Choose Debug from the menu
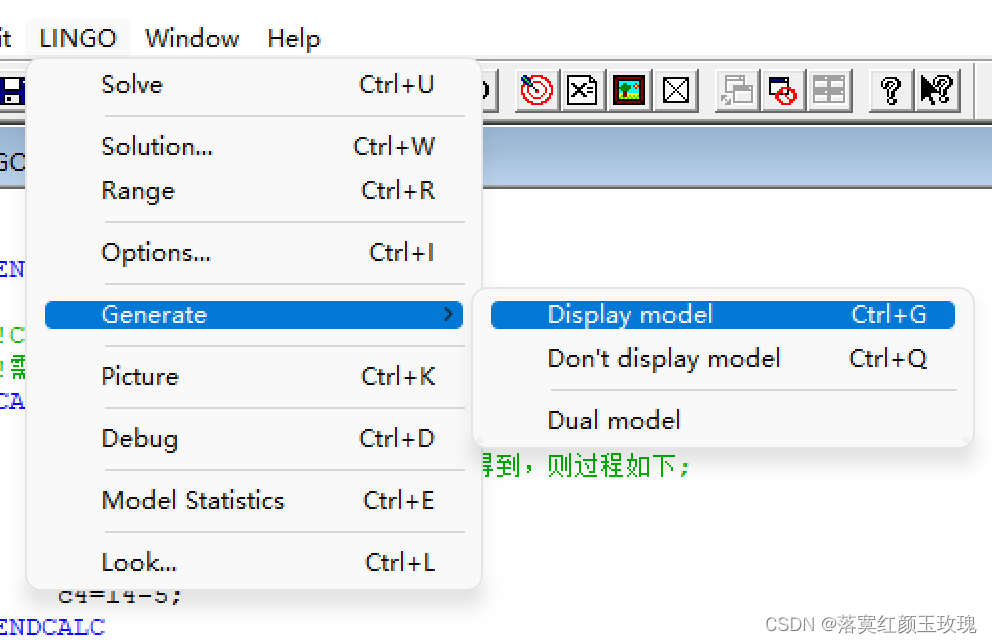This screenshot has height=644, width=992. click(x=254, y=438)
